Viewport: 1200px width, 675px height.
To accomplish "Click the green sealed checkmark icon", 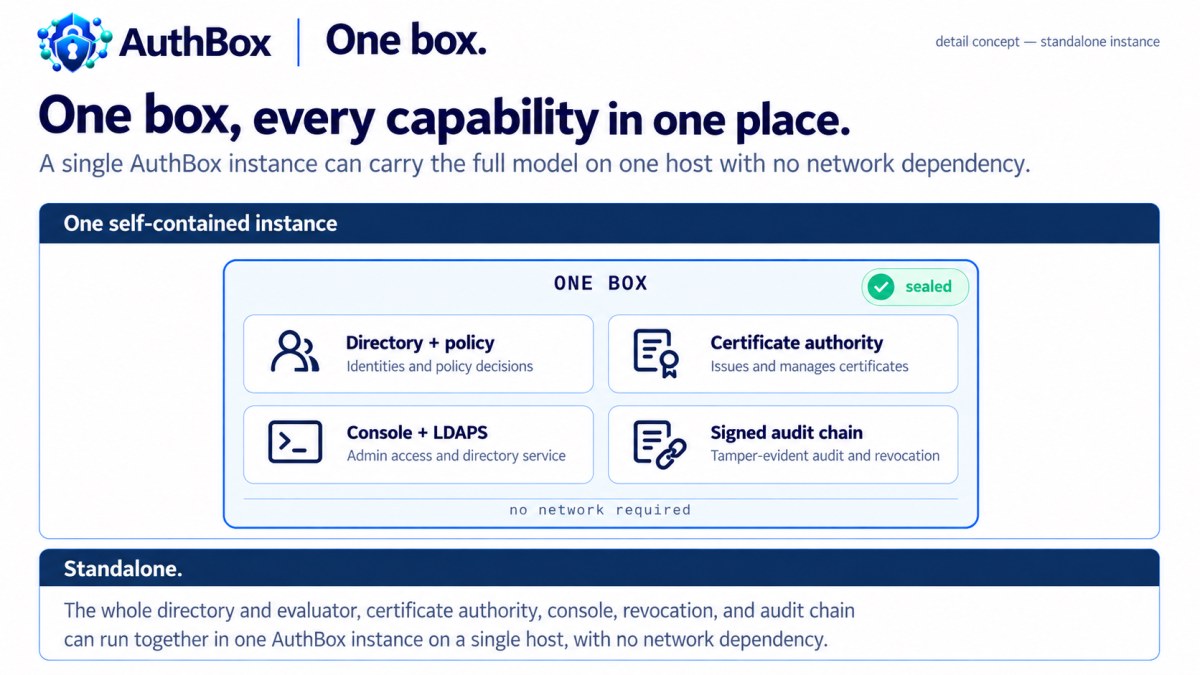I will point(881,287).
